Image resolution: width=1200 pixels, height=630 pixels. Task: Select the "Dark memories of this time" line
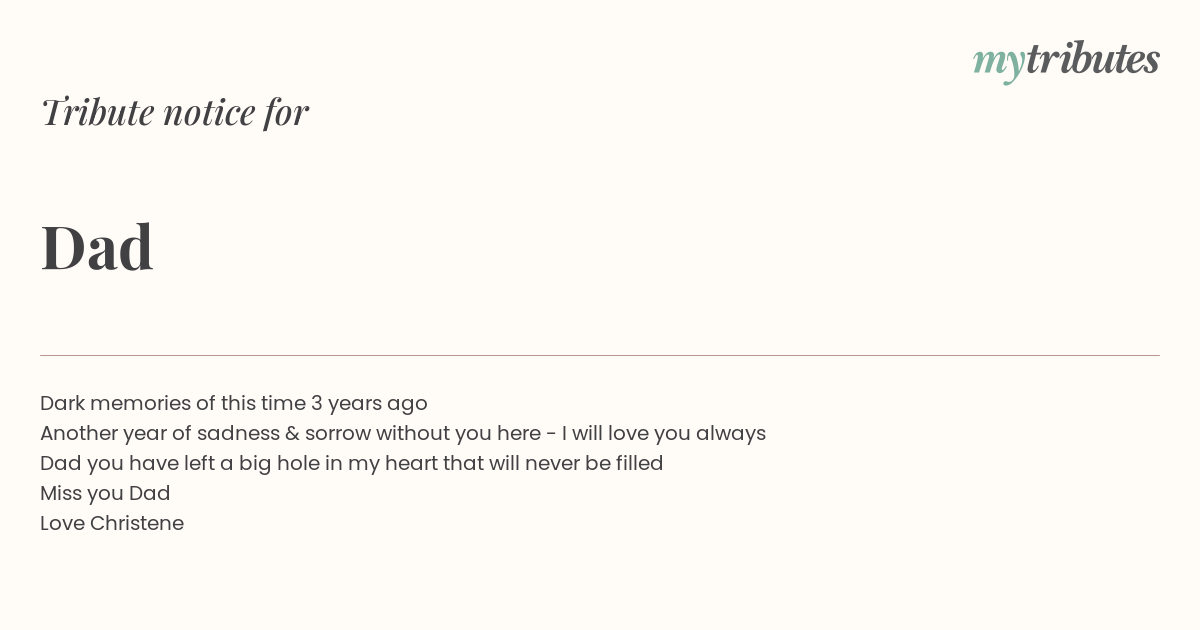[234, 404]
